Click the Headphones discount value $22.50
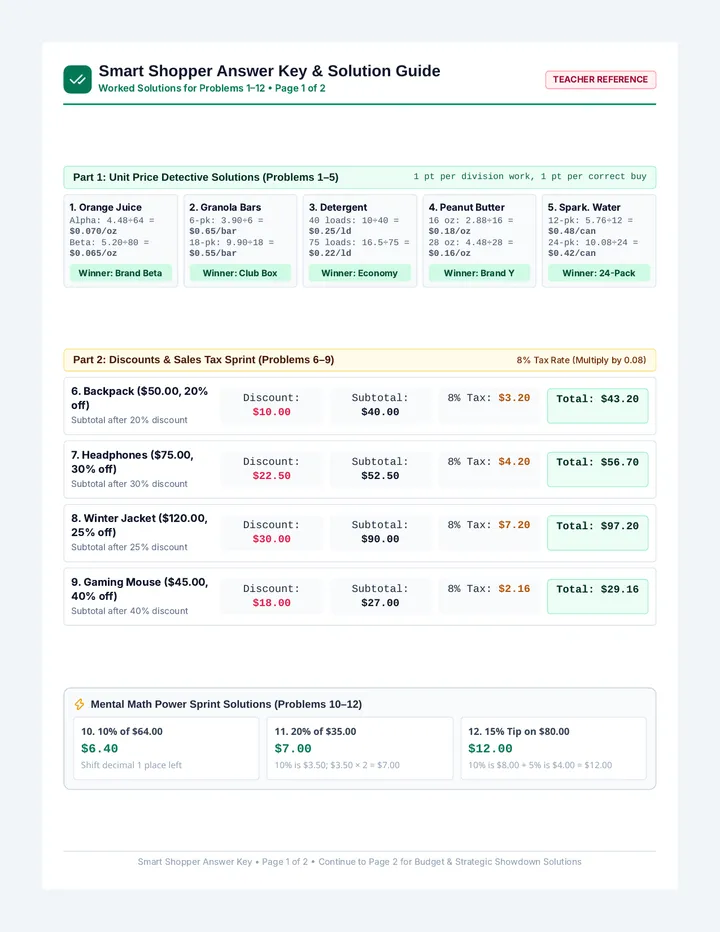This screenshot has width=720, height=932. click(272, 476)
